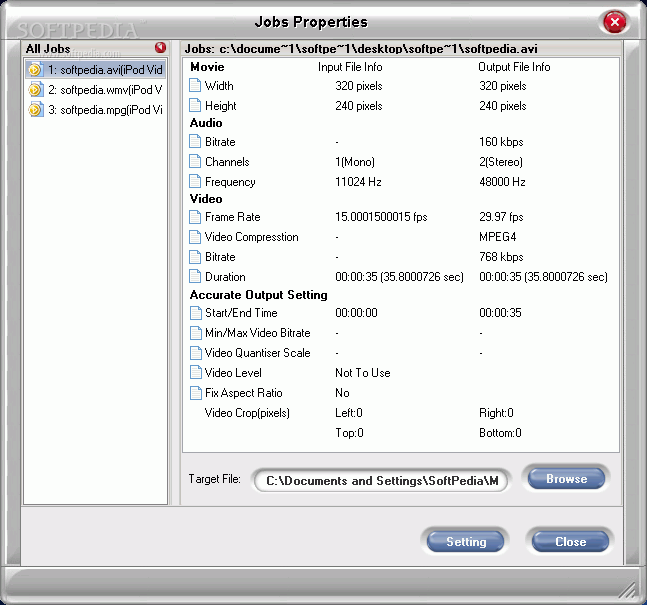647x605 pixels.
Task: Click the Input File Info column header
Action: pos(350,67)
